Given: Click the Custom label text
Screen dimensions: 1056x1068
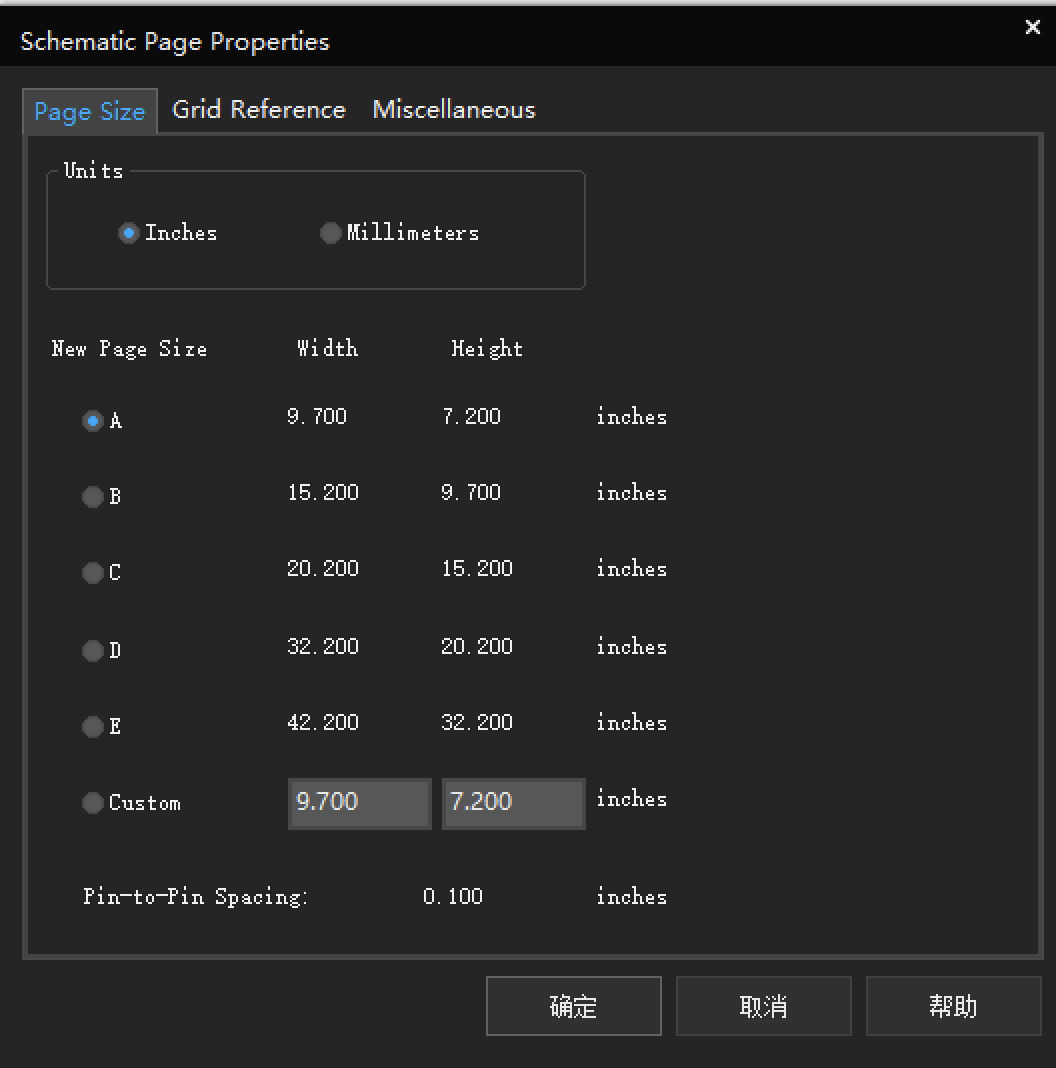Looking at the screenshot, I should tap(144, 802).
